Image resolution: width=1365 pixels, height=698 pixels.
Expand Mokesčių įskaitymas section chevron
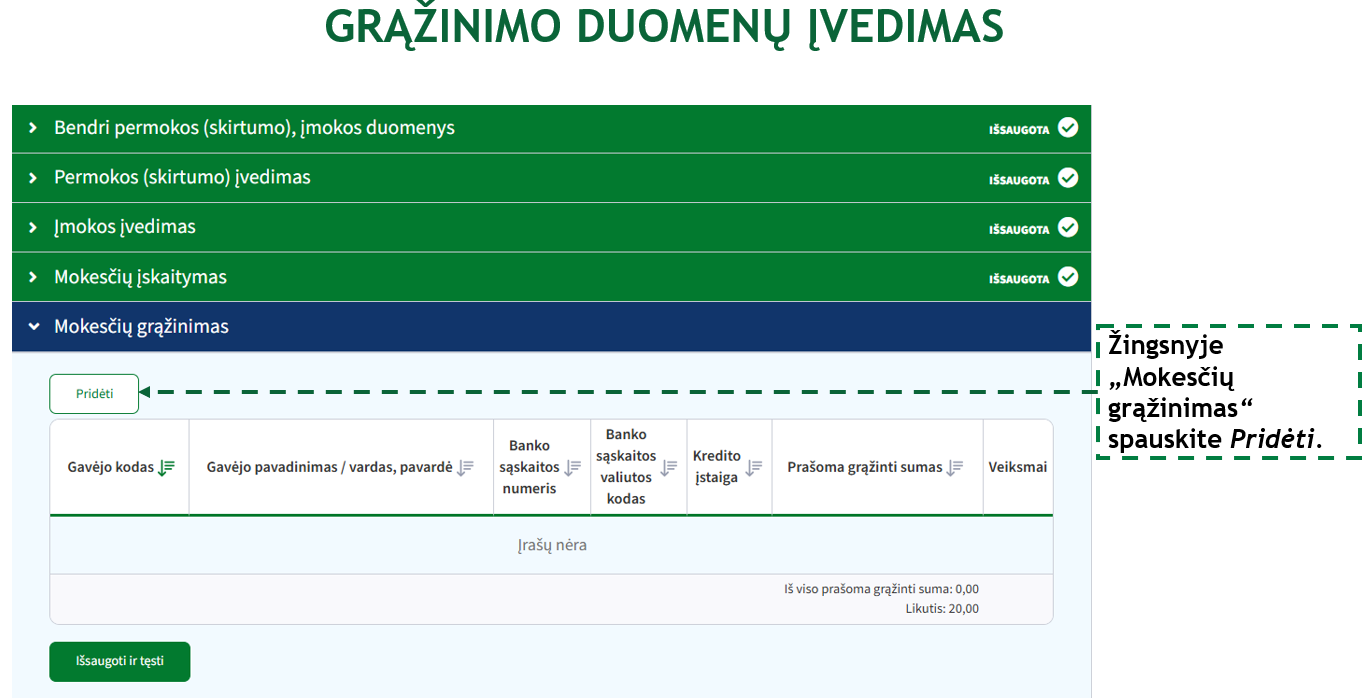pos(33,277)
